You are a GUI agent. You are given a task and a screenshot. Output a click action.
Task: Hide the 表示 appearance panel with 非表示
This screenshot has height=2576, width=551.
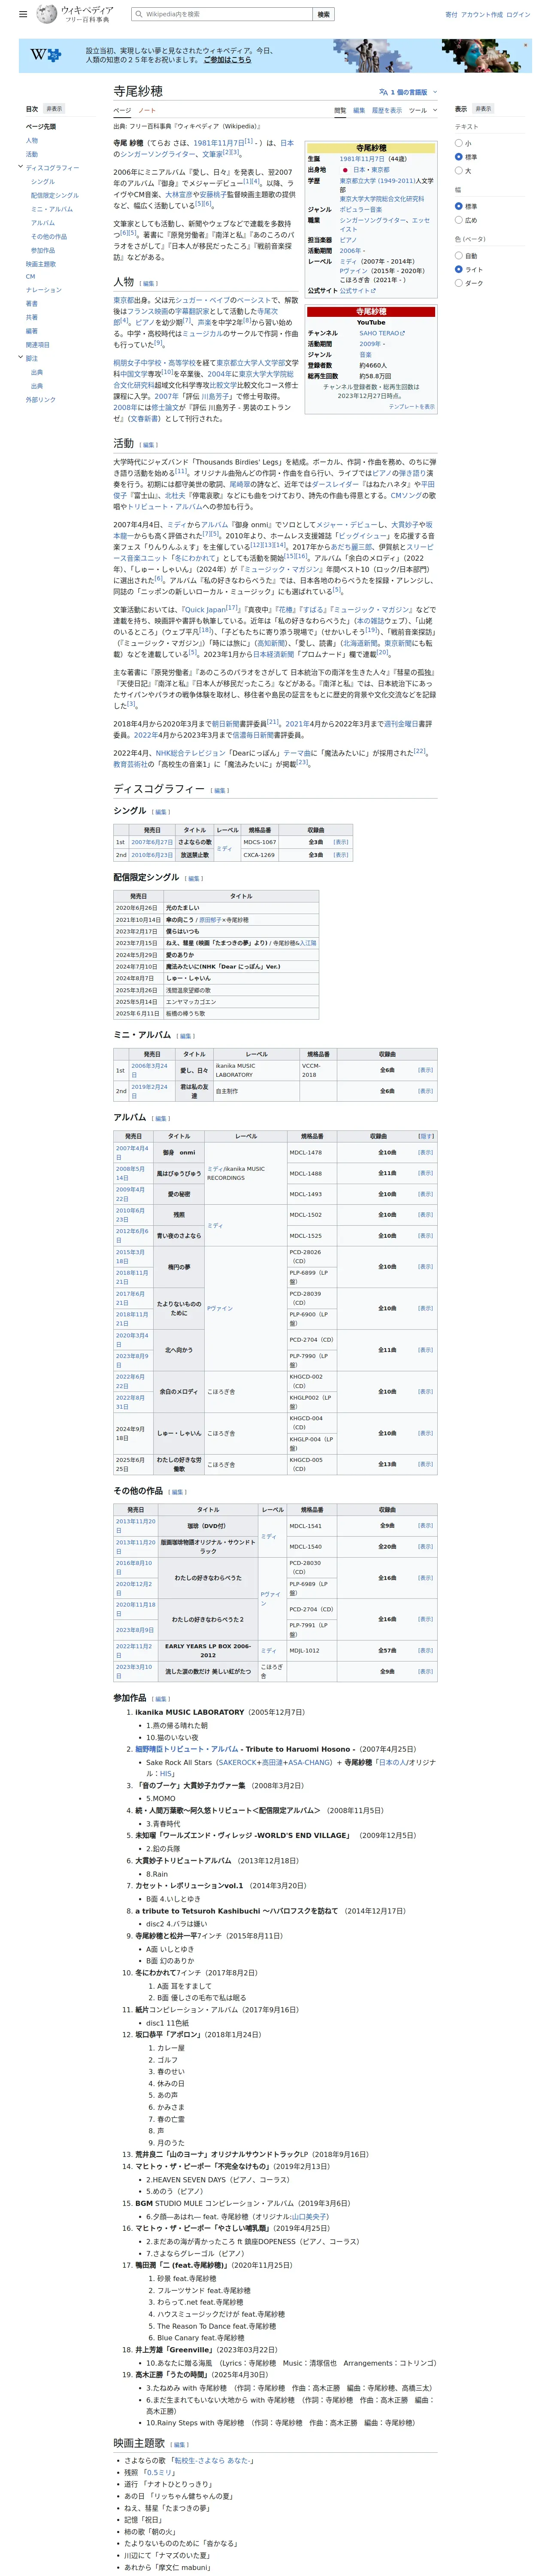(483, 109)
